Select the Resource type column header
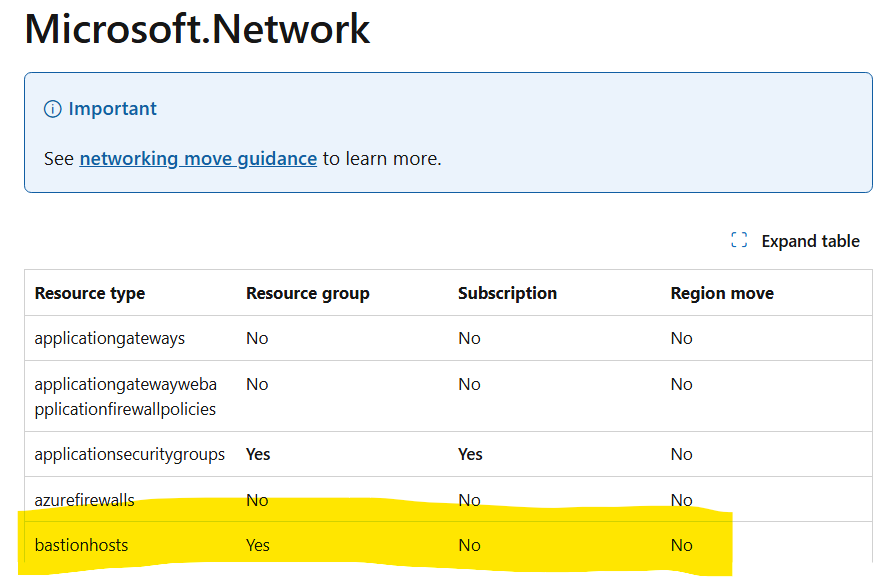The width and height of the screenshot is (892, 578). tap(90, 293)
